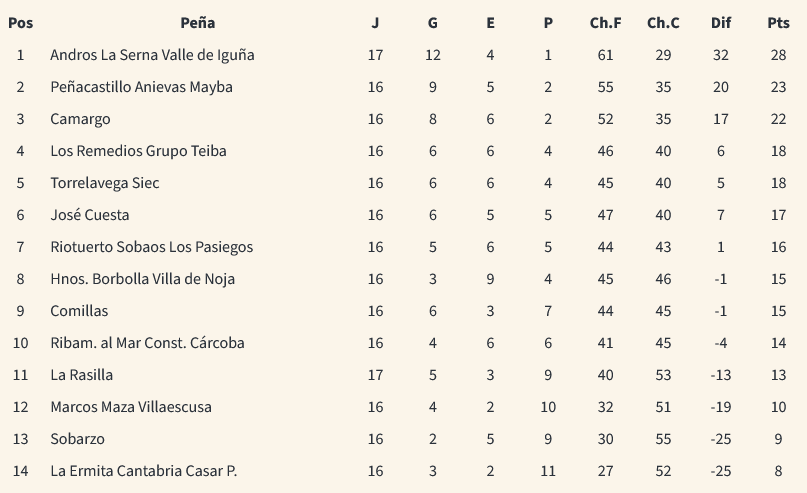807x493 pixels.
Task: Click Hnos. Borbolla Villa de Noja
Action: point(143,278)
